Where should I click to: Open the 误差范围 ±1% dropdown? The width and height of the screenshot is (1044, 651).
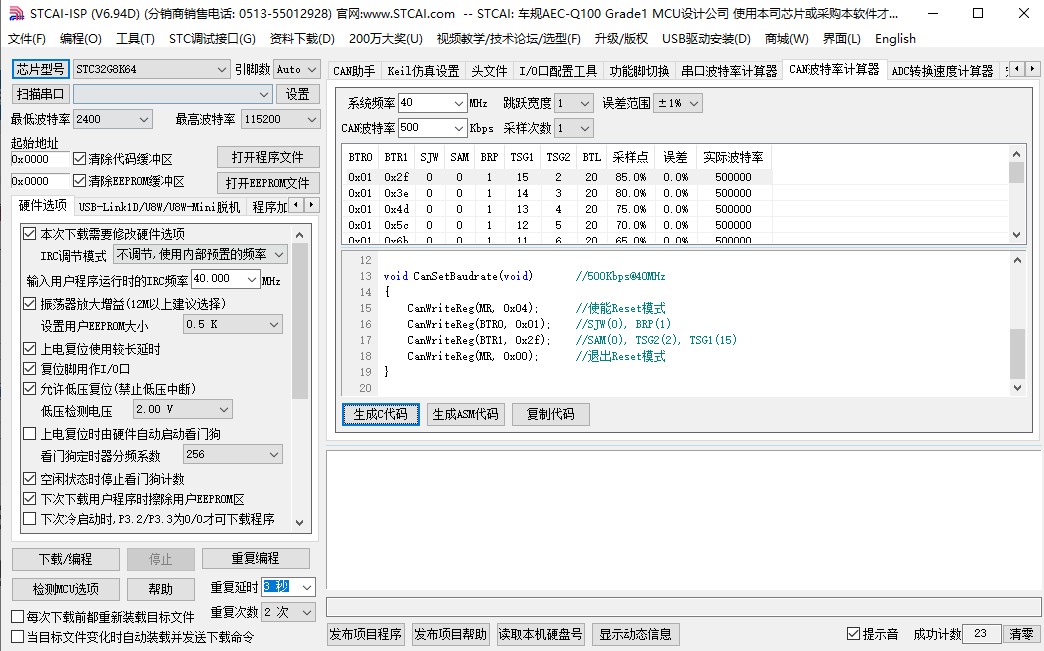(x=693, y=103)
